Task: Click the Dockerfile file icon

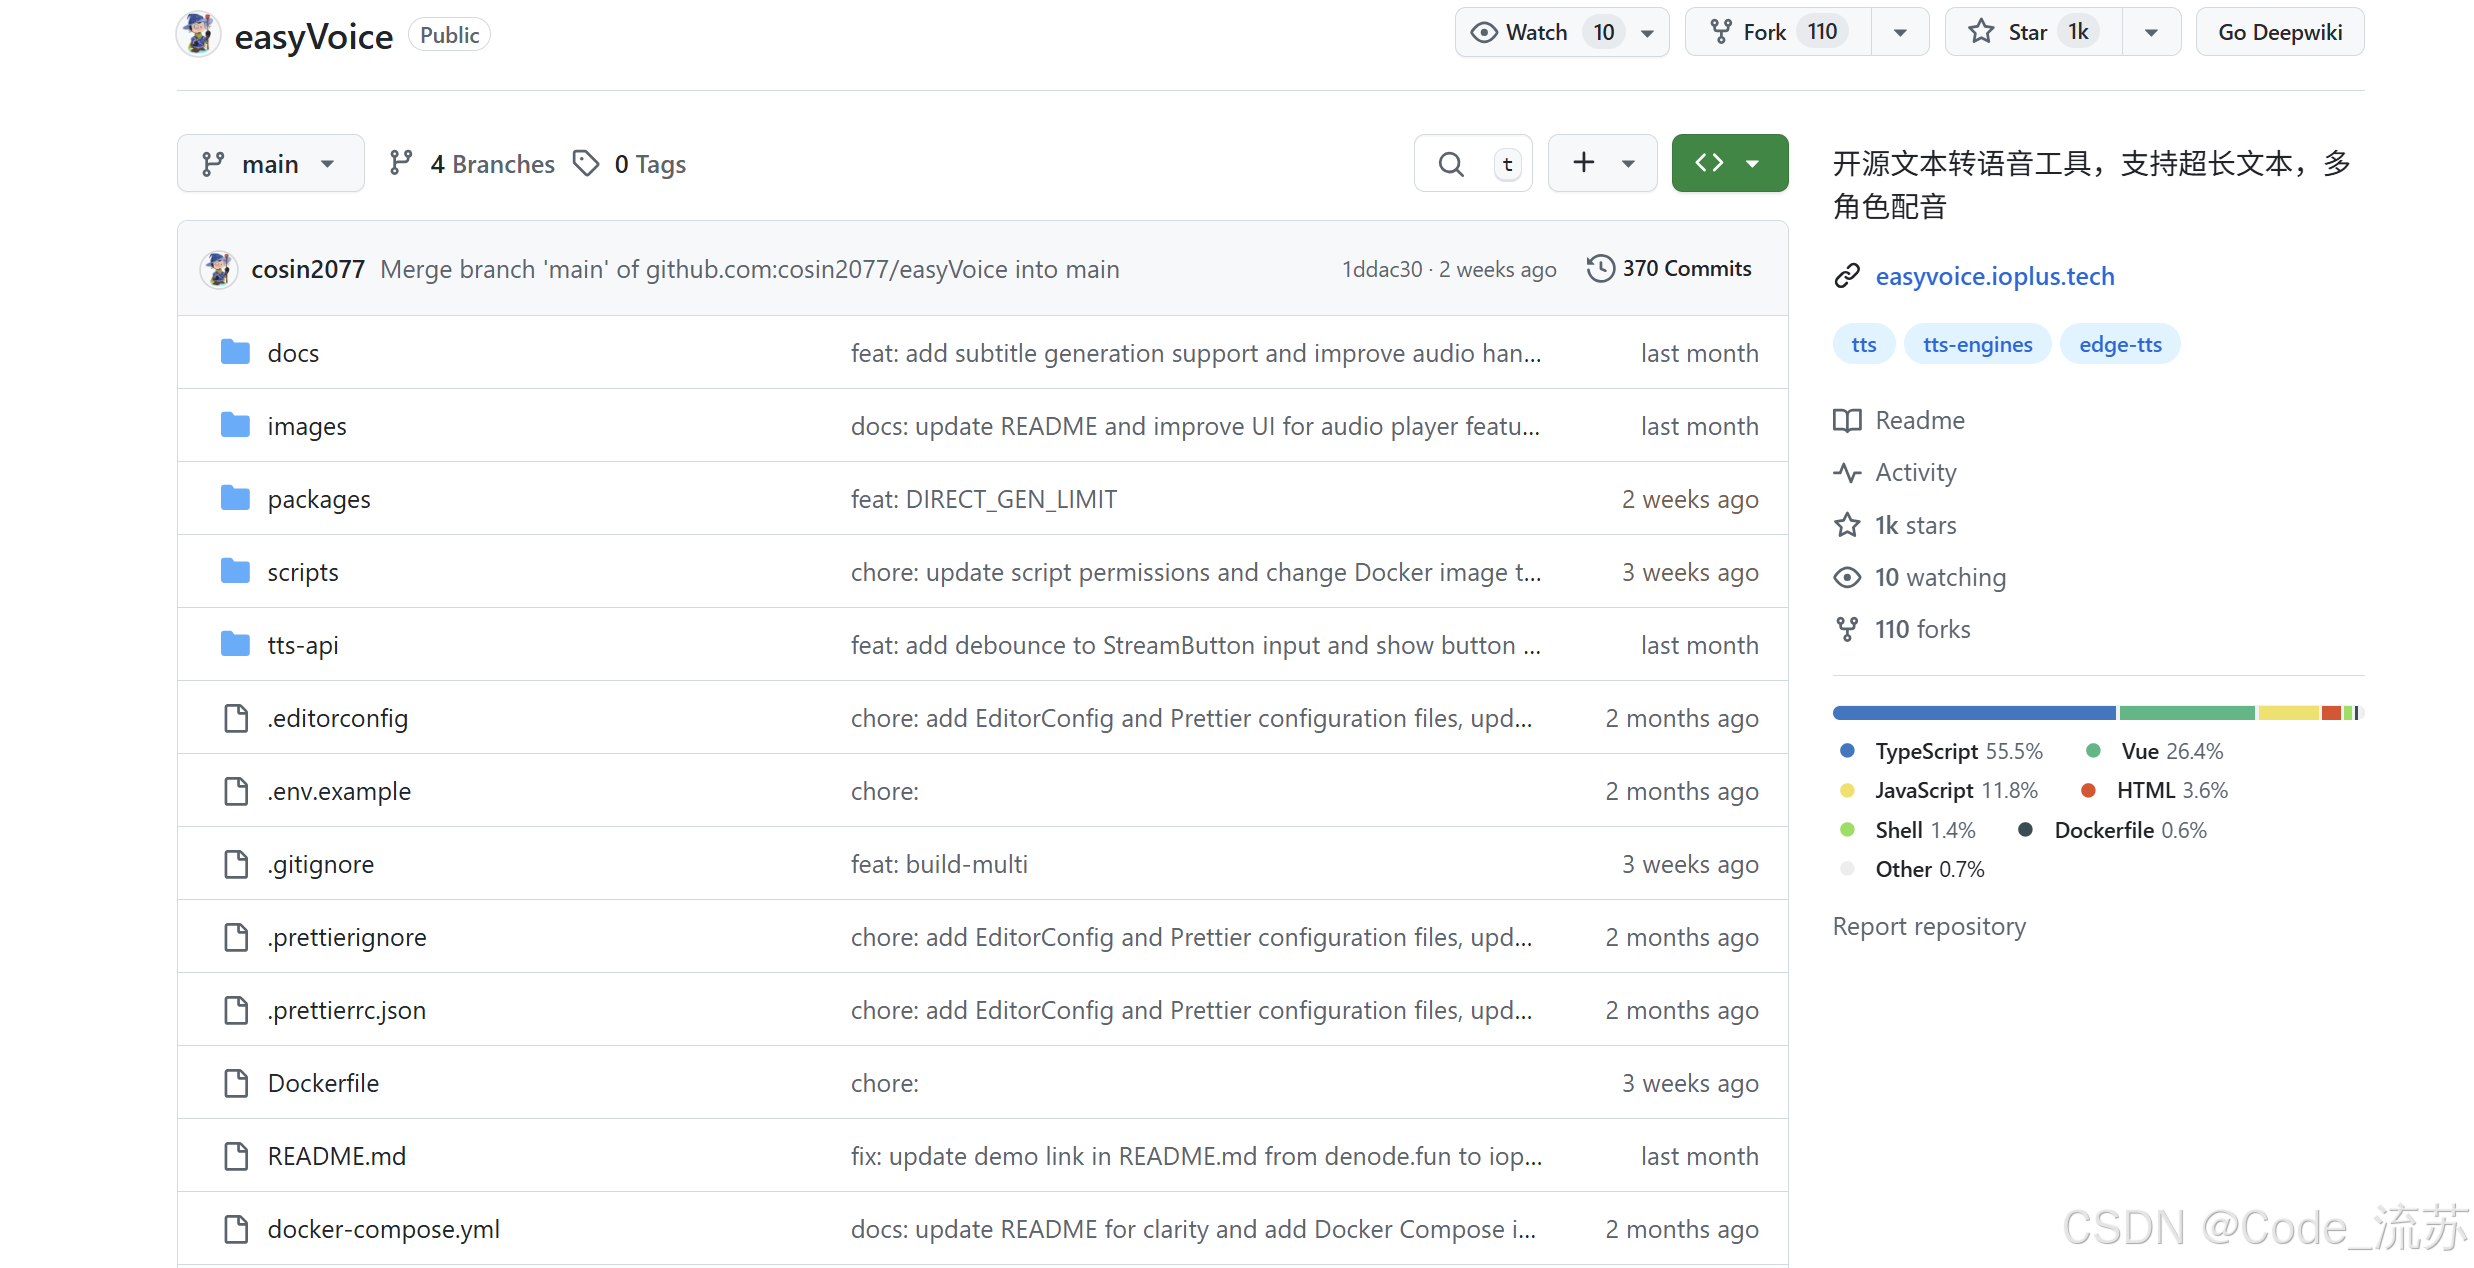Action: 236,1083
